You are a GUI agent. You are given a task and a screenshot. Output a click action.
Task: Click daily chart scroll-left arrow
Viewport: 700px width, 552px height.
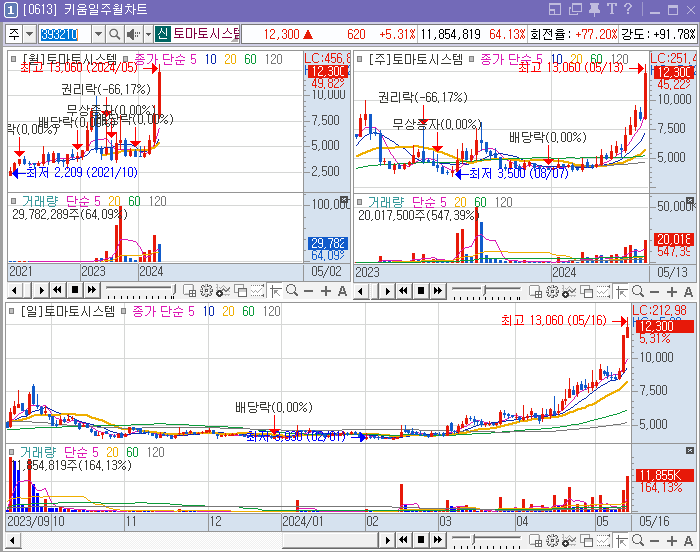(12, 541)
